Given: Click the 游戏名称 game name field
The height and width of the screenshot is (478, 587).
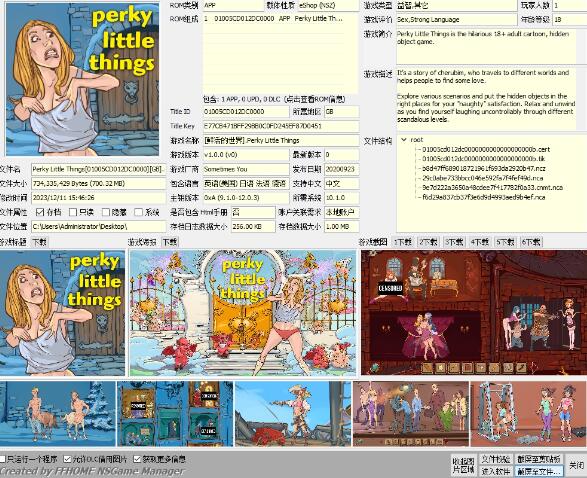Looking at the screenshot, I should point(281,140).
